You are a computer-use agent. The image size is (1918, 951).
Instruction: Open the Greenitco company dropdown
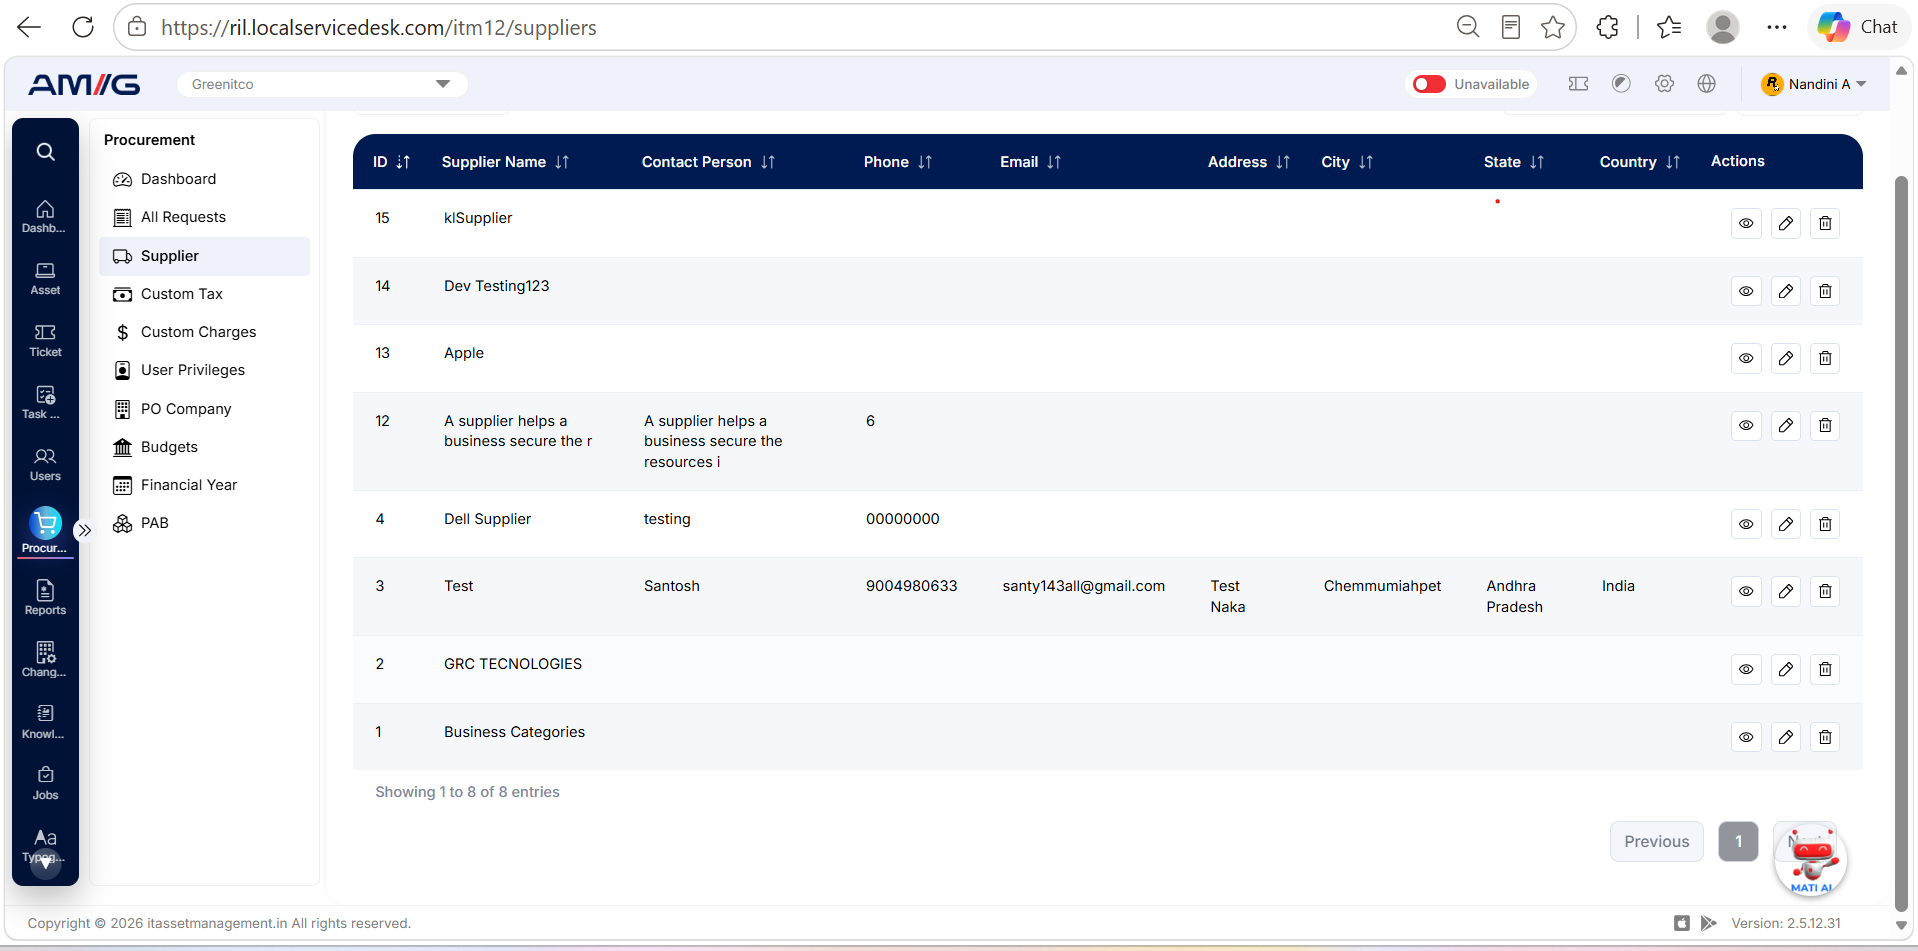322,84
